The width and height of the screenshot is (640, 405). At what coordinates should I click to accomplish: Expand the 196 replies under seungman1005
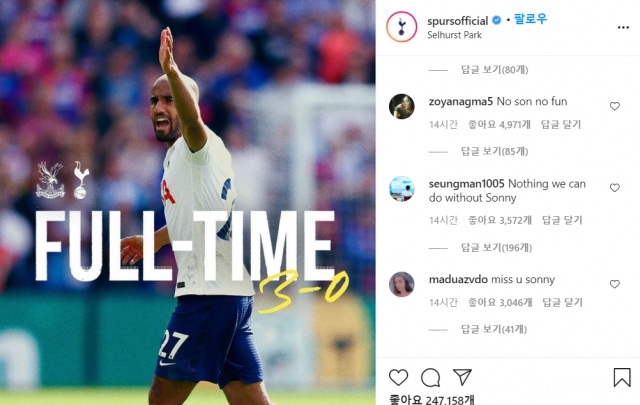[496, 247]
